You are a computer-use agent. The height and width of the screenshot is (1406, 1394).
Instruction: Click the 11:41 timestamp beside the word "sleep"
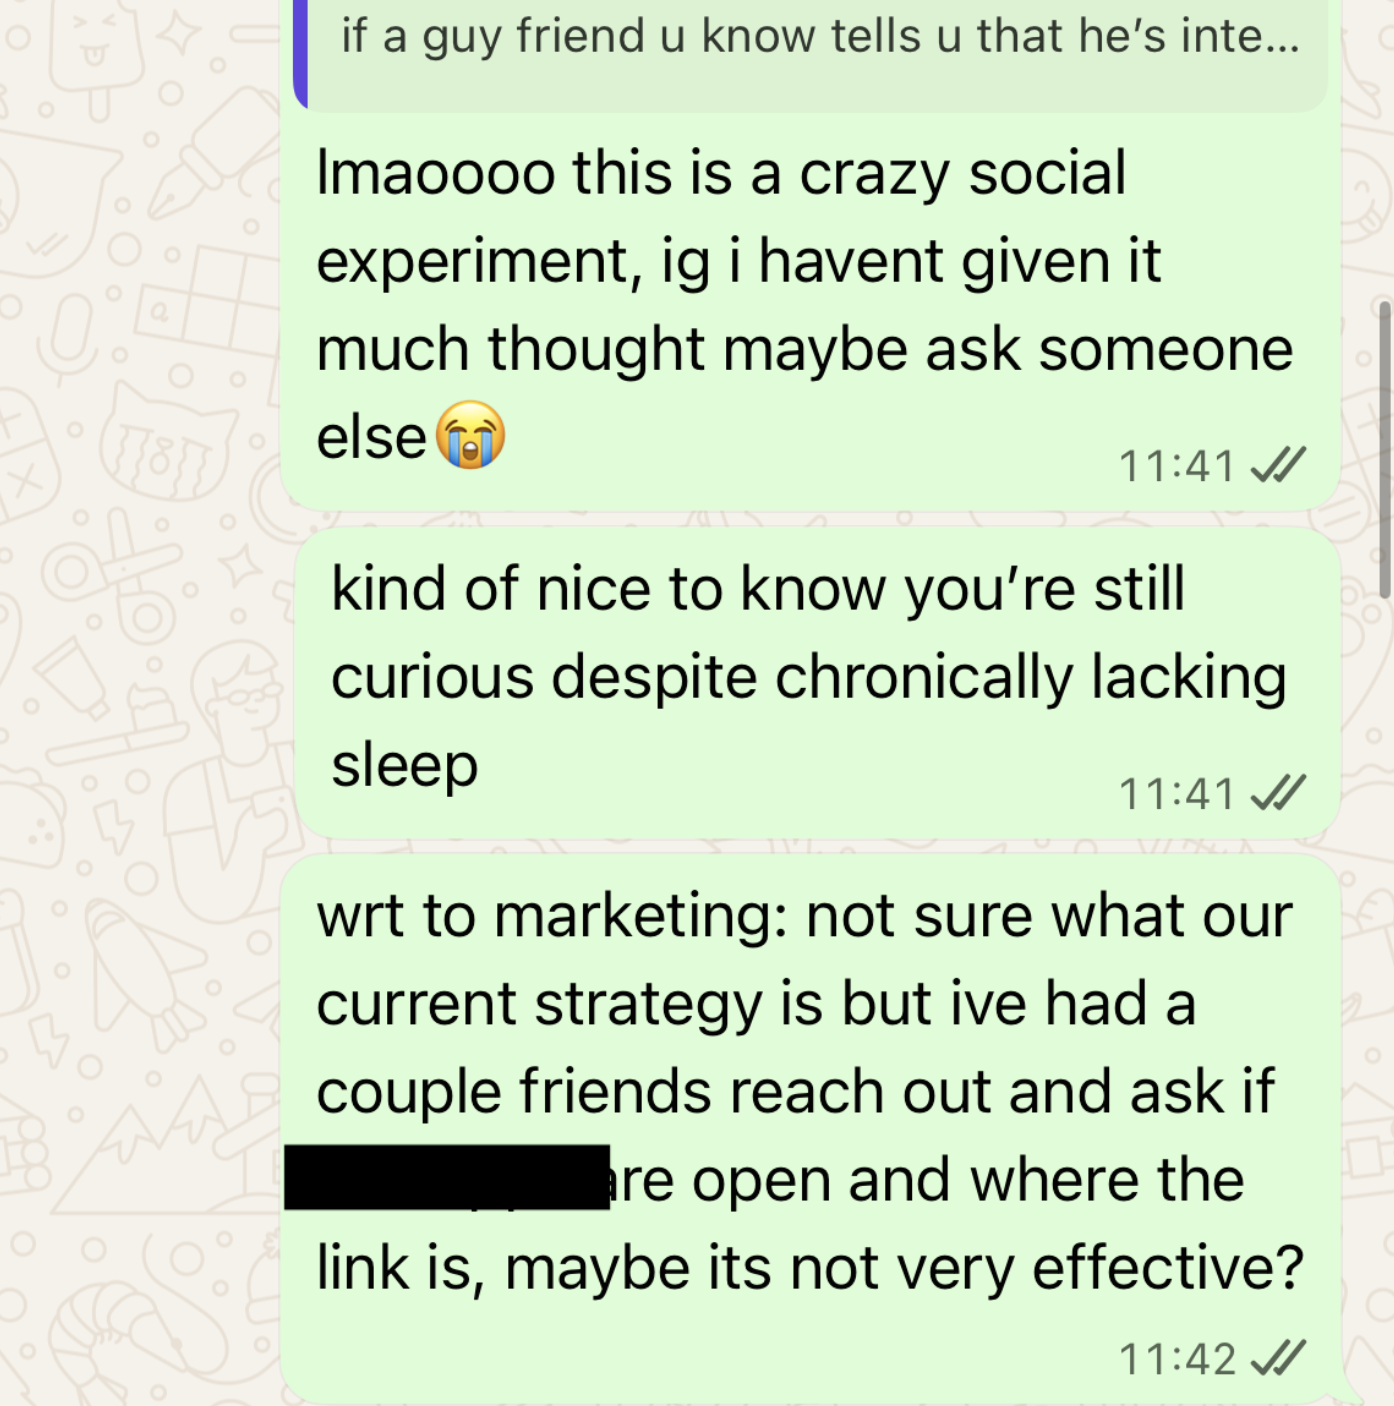click(1176, 795)
